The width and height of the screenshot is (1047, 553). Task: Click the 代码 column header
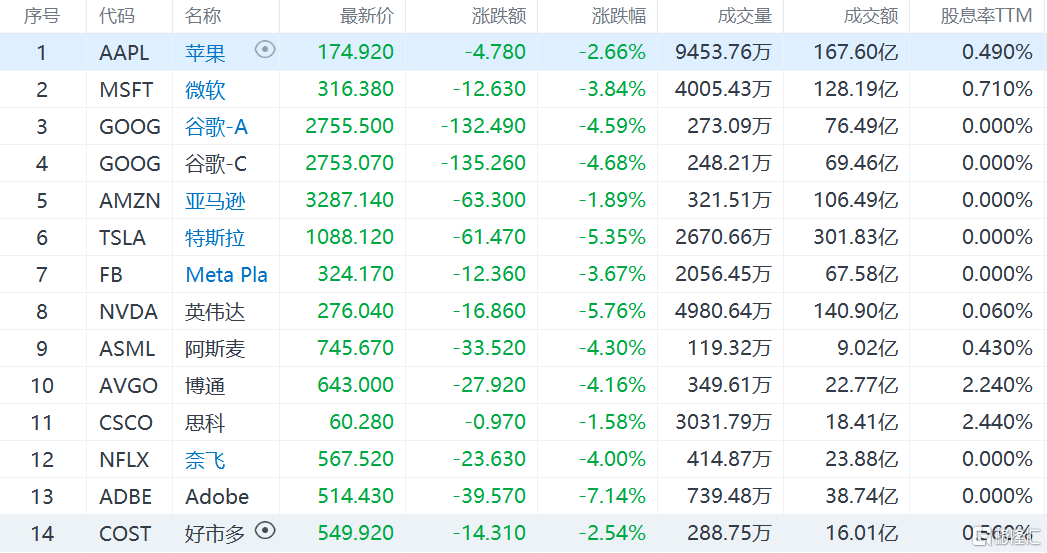pos(117,16)
